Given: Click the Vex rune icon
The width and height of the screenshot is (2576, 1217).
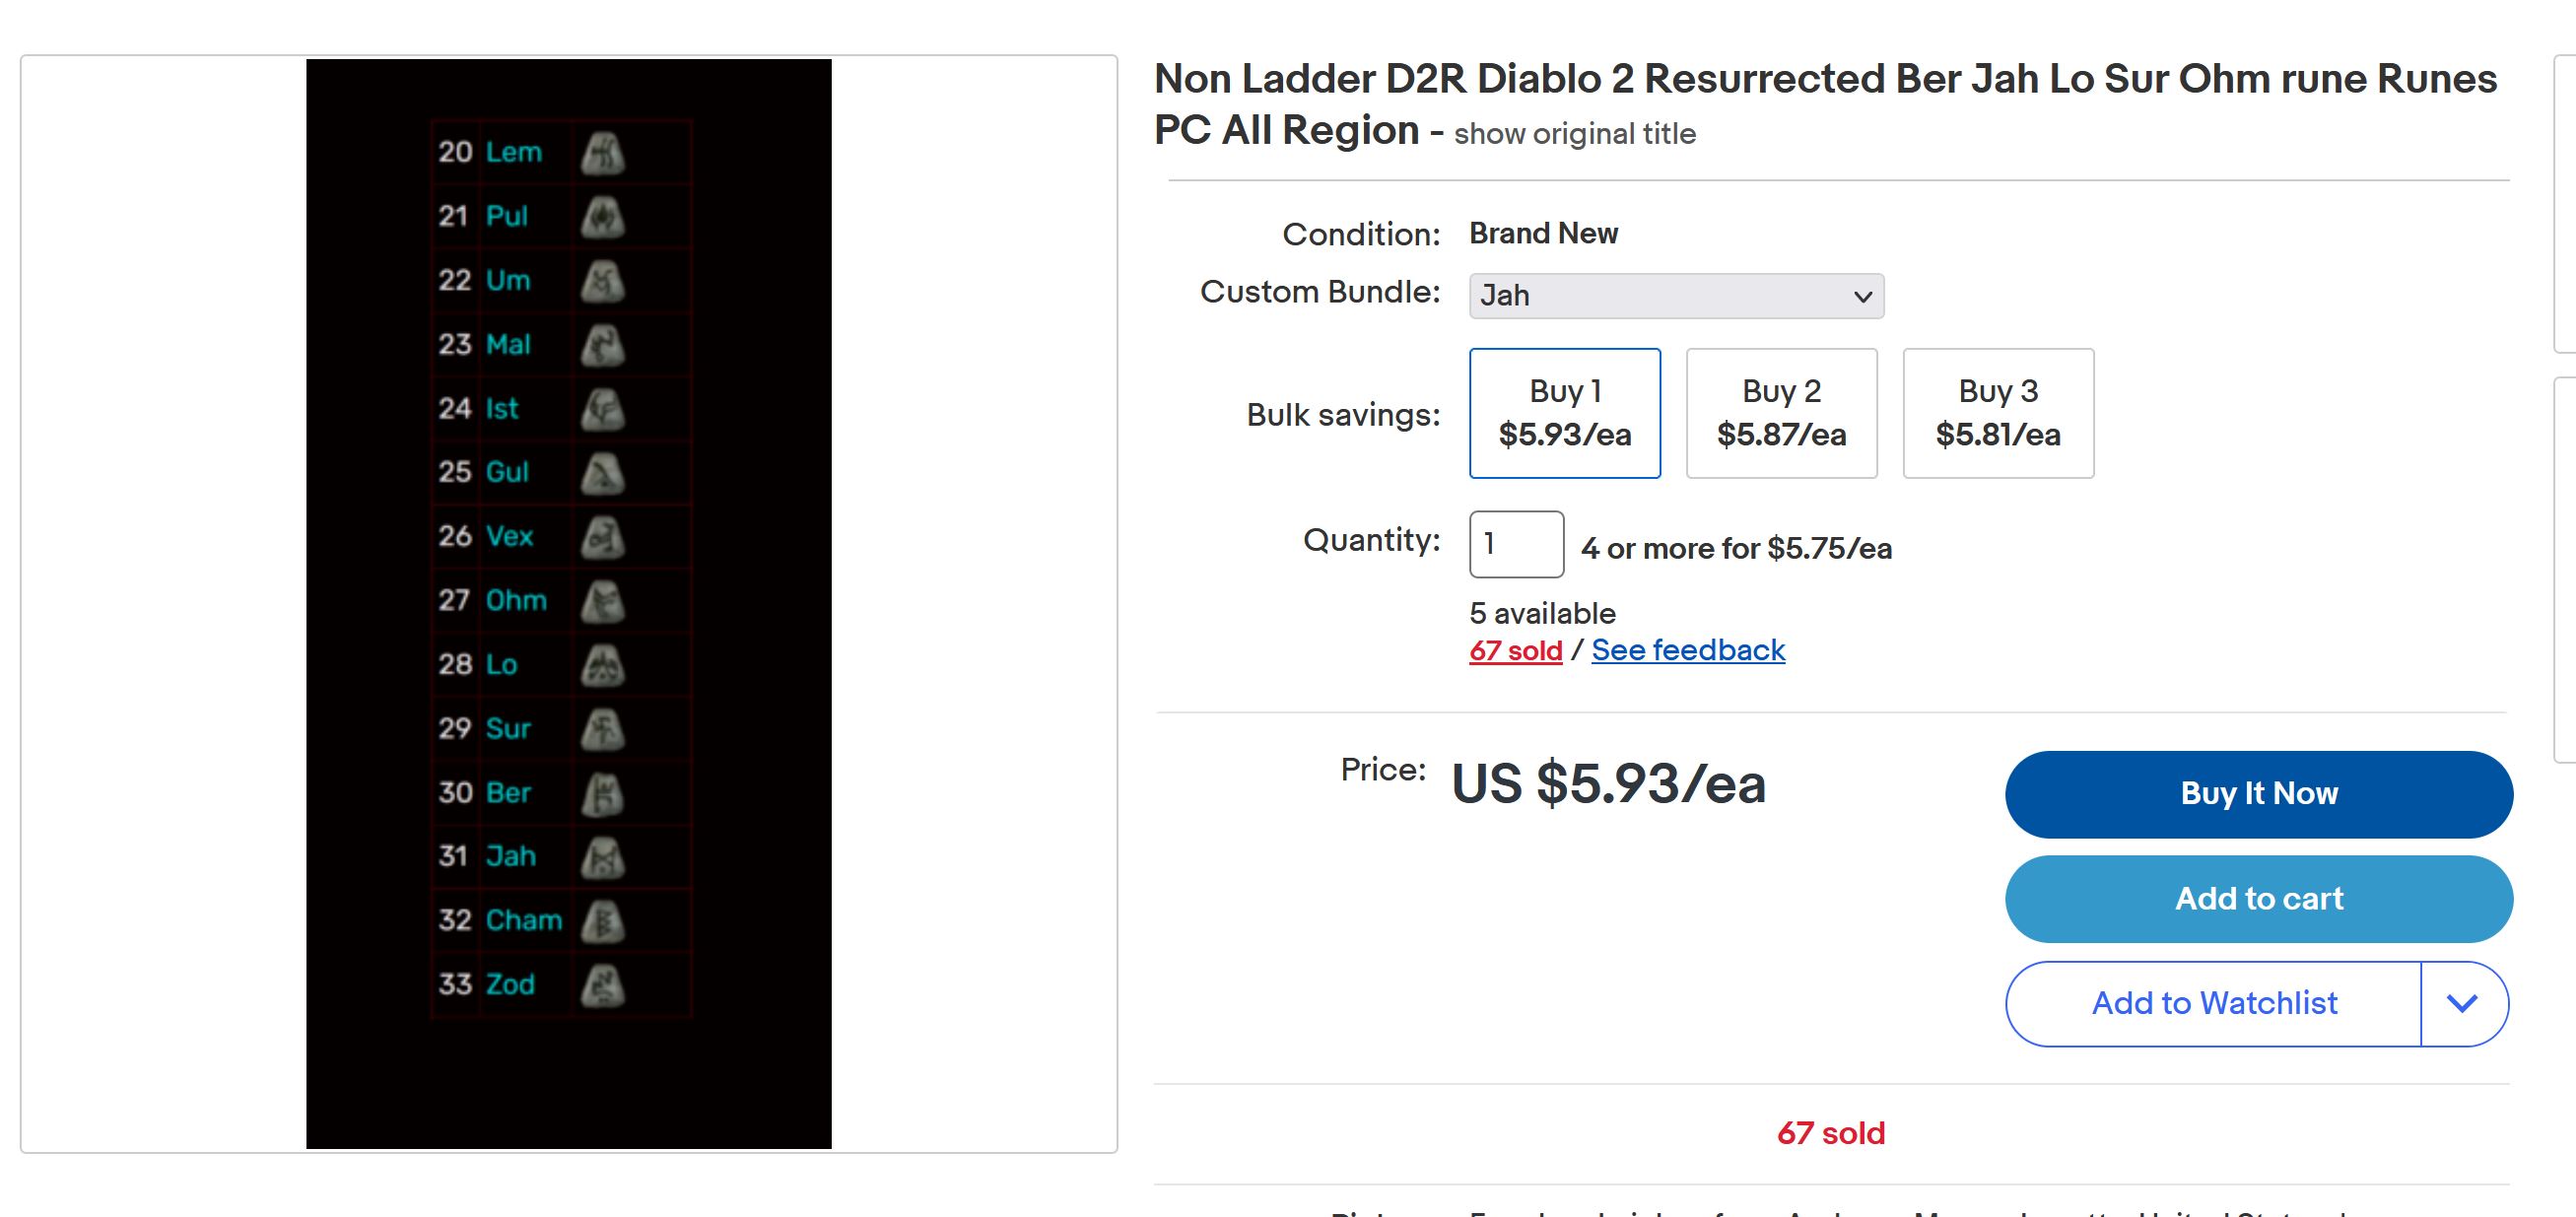Looking at the screenshot, I should [x=603, y=537].
